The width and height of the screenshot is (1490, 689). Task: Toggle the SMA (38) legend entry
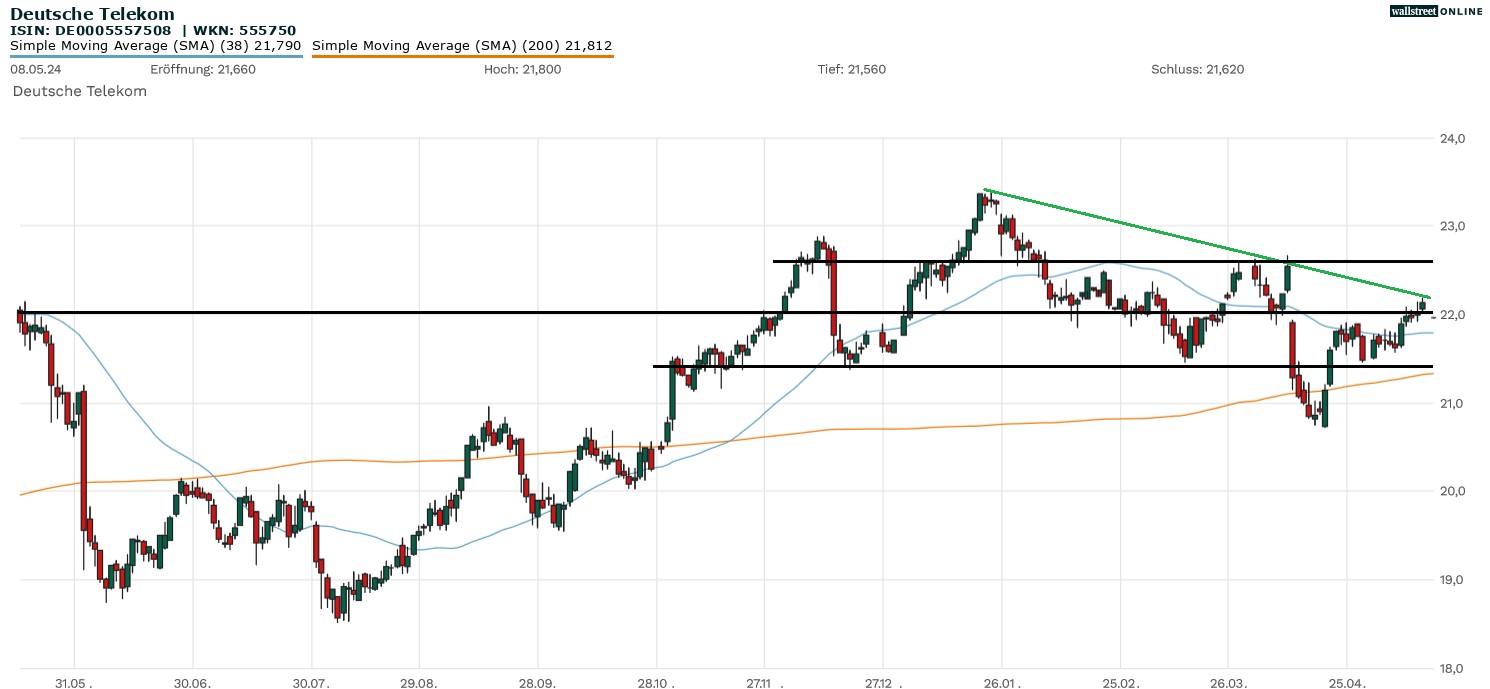pyautogui.click(x=156, y=46)
